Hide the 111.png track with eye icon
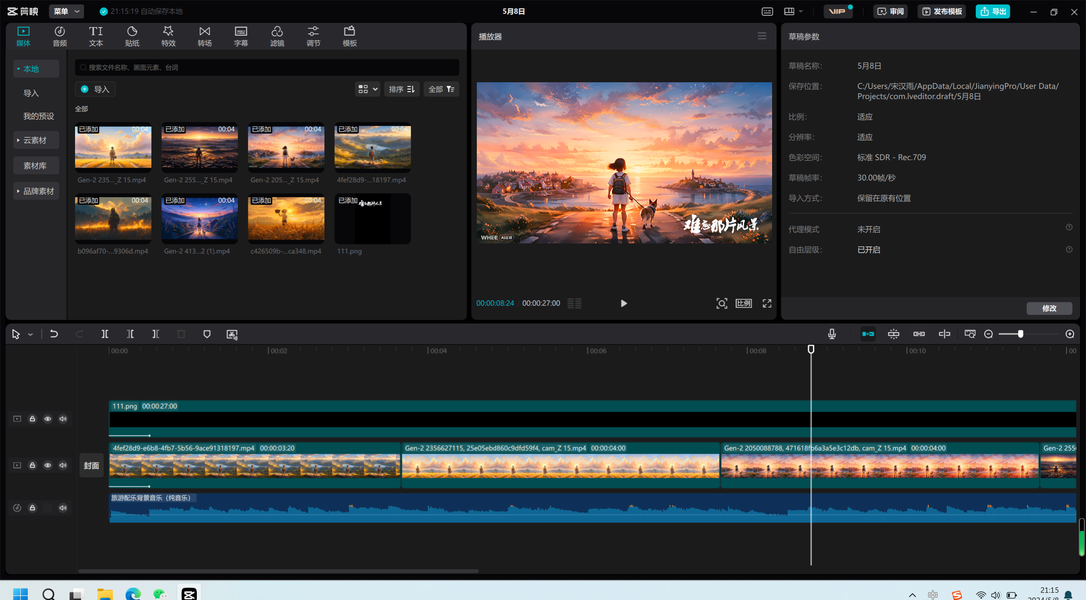The image size is (1086, 600). (x=47, y=419)
